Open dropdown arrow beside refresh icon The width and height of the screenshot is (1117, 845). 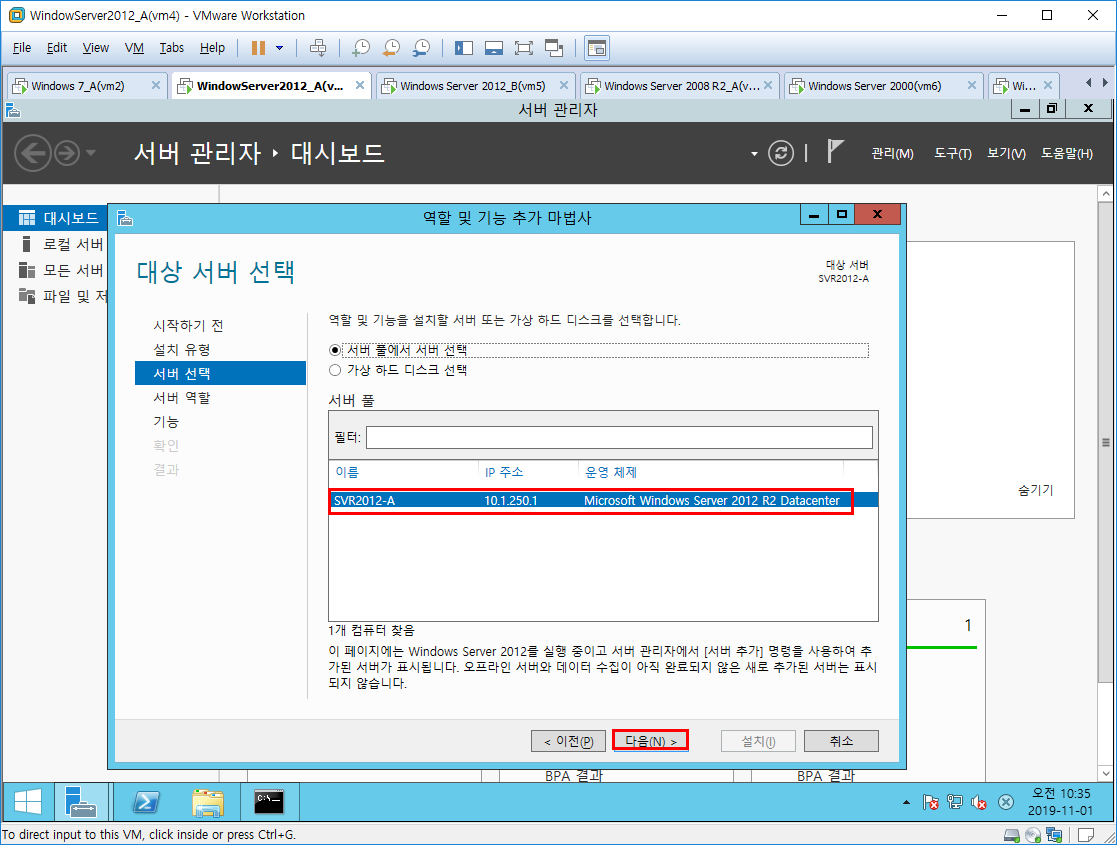click(754, 154)
